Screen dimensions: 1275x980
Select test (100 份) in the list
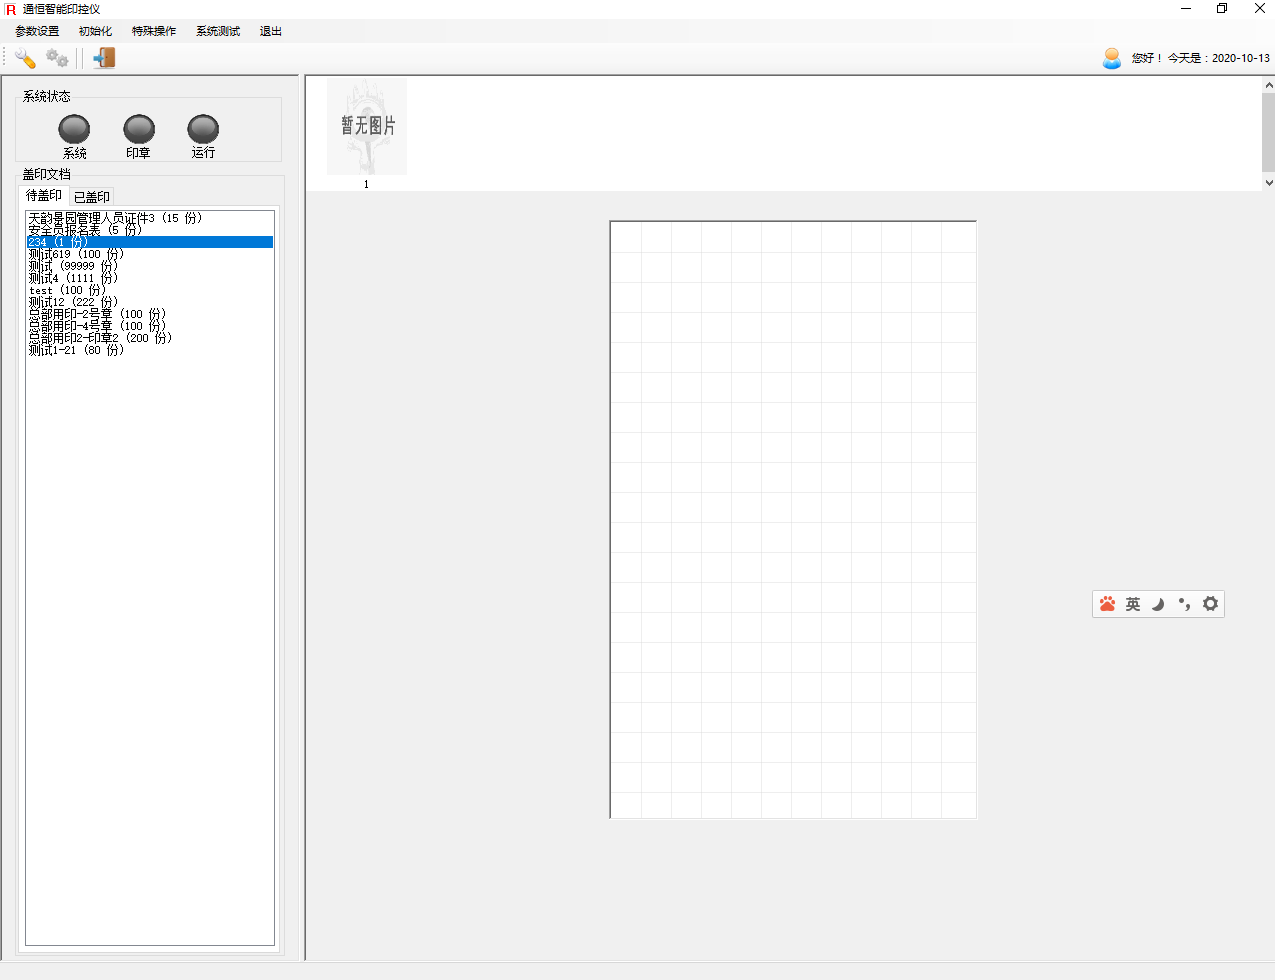[150, 290]
